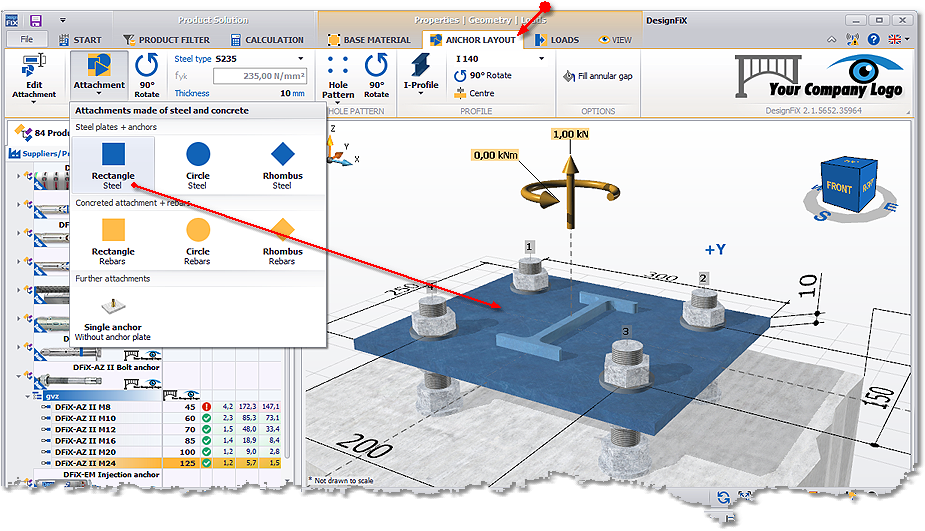Choose Circle Rebars concreted attachment
Screen dimensions: 925x531
pos(198,241)
